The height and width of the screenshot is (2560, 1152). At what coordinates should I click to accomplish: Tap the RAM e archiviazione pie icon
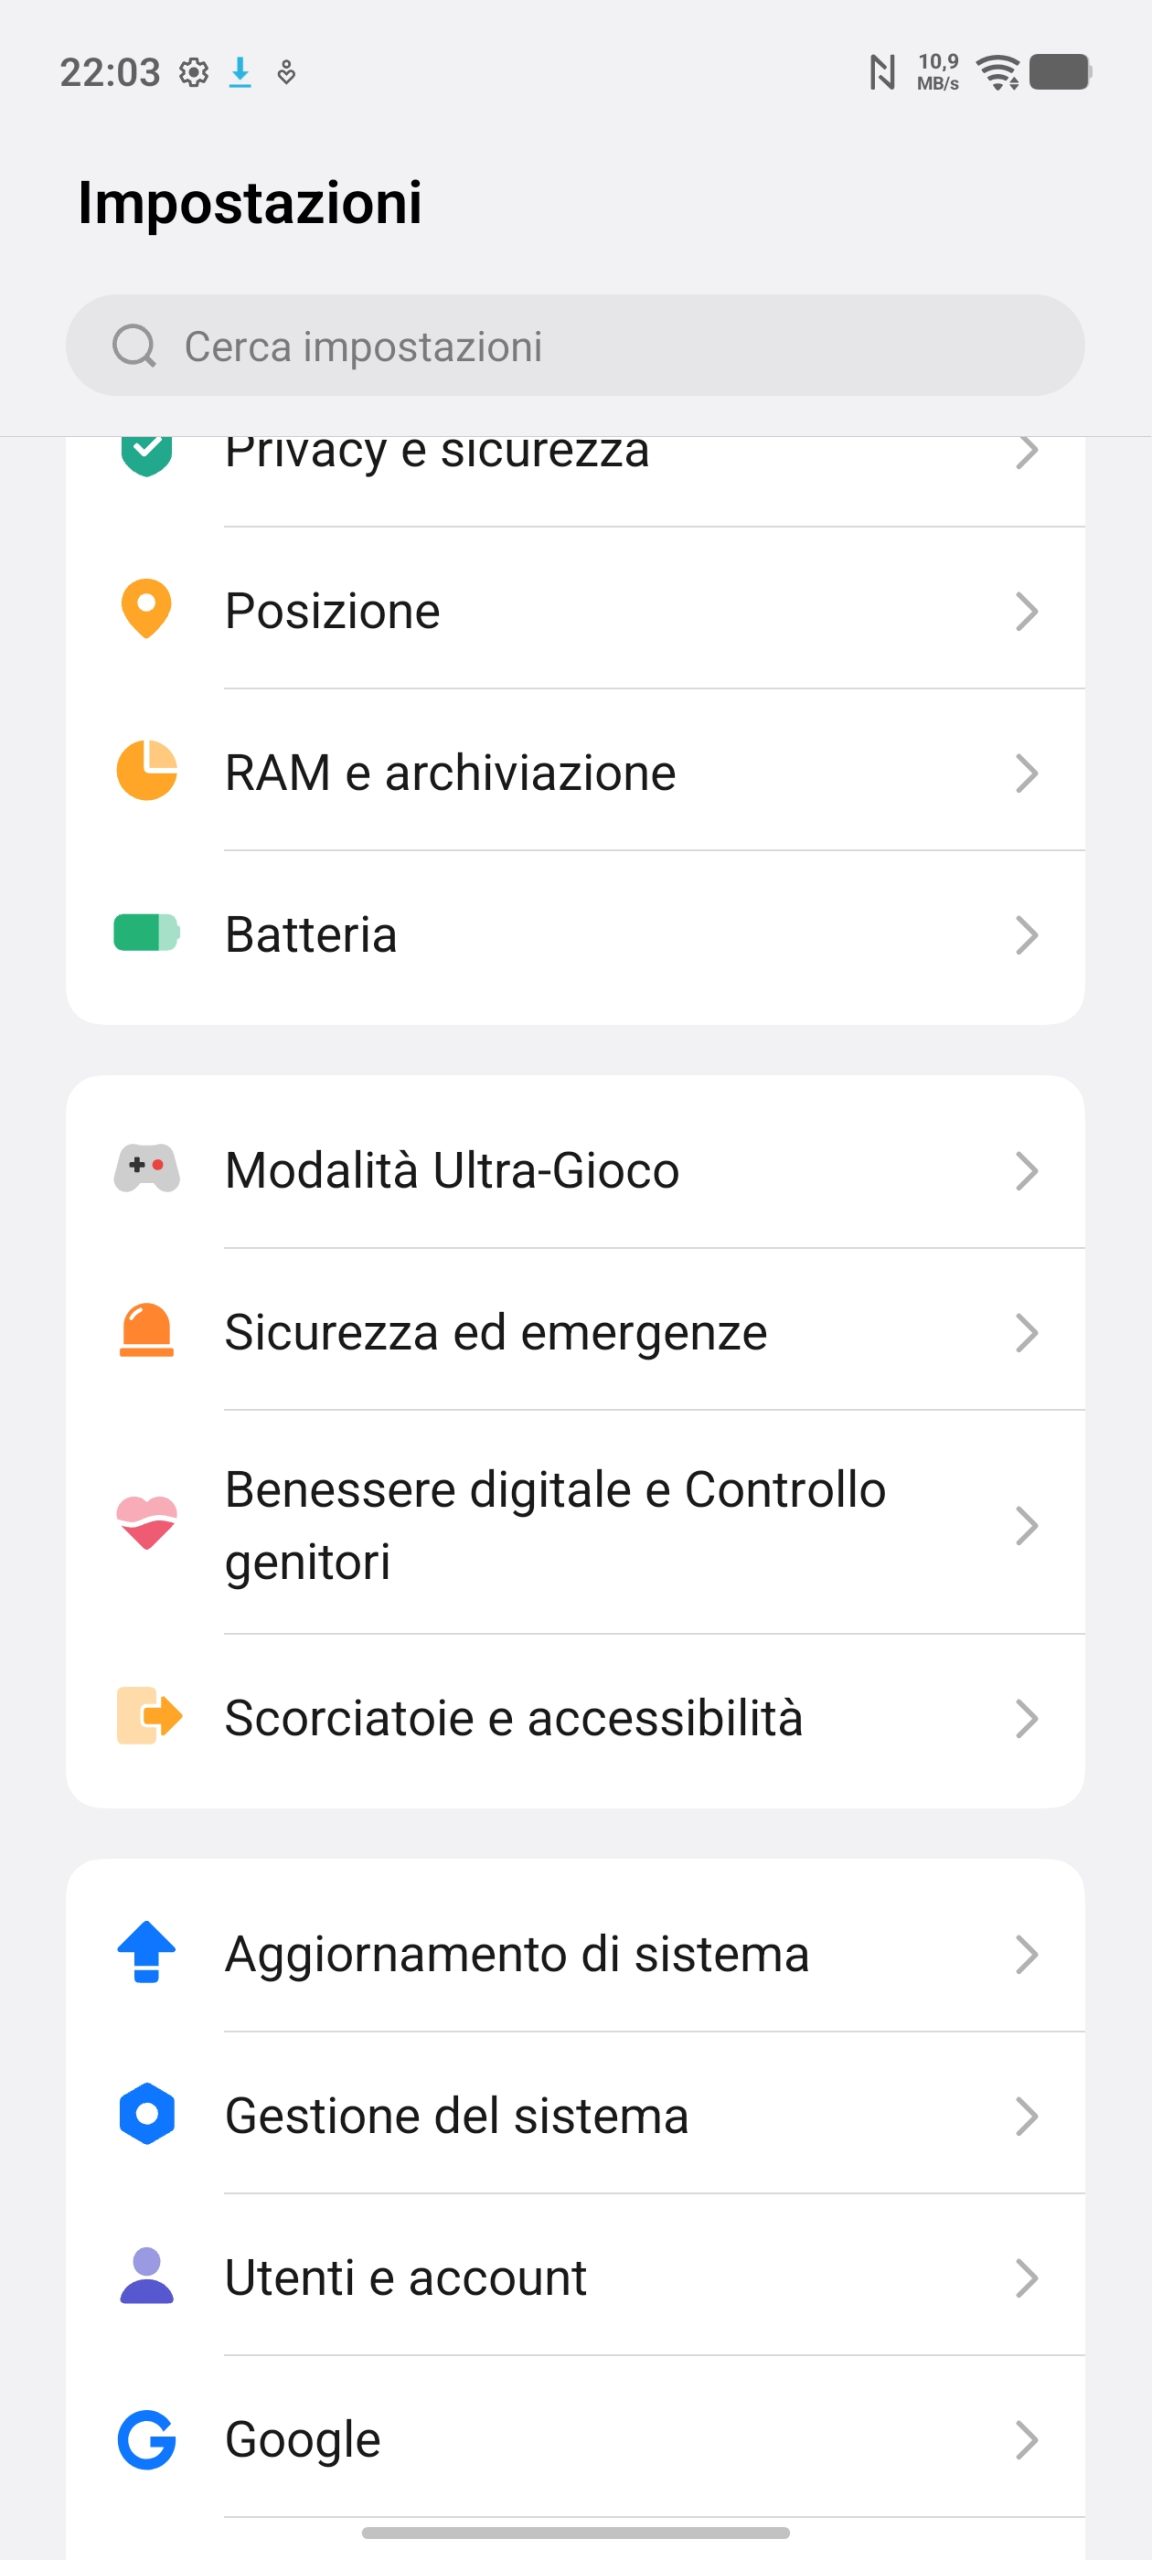(x=146, y=771)
